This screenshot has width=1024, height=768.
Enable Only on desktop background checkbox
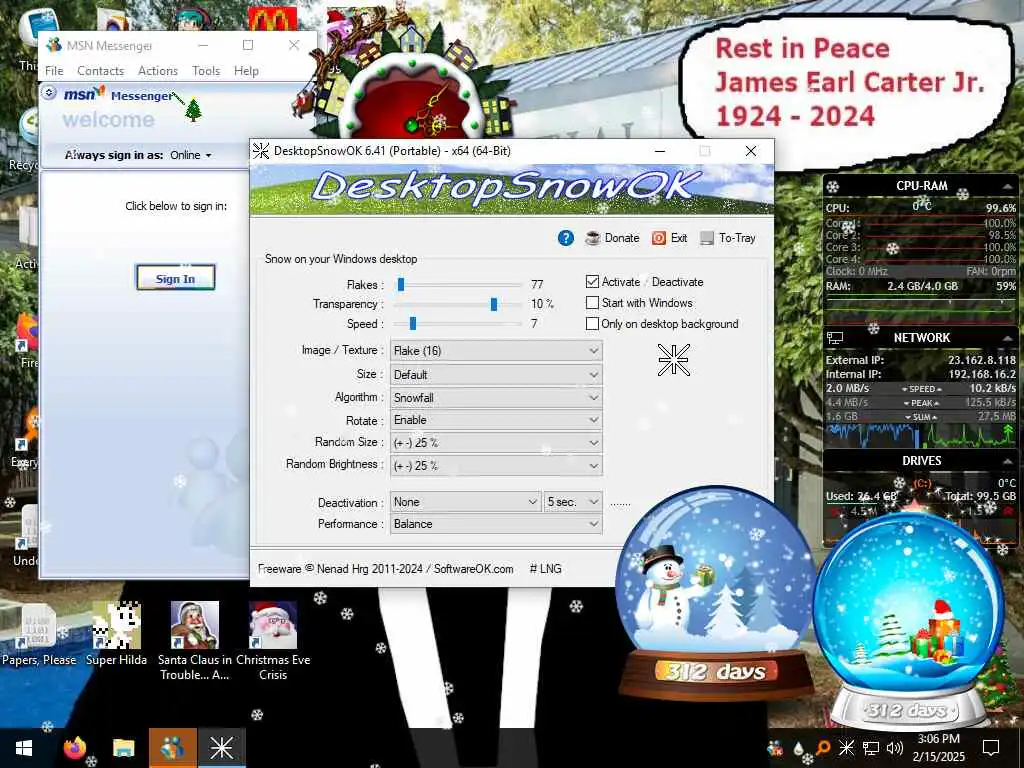592,323
